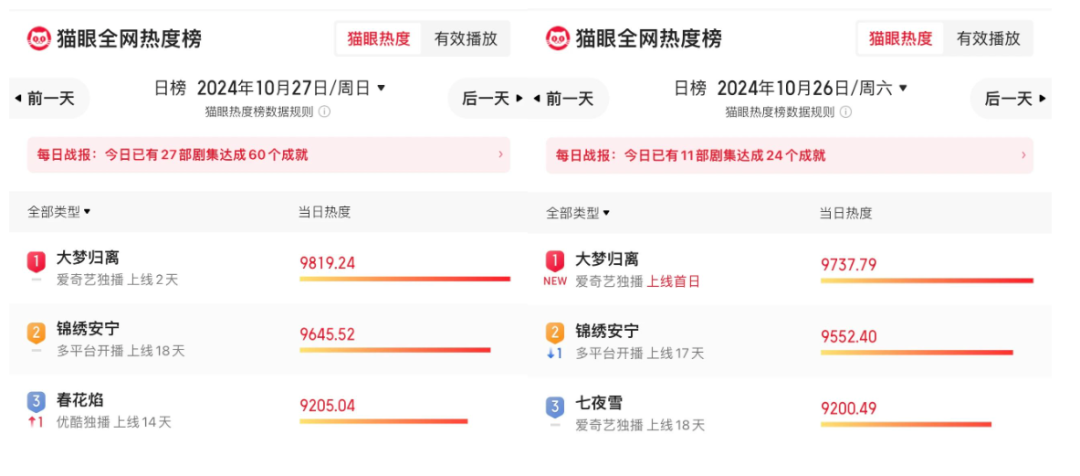Viewport: 1080px width, 476px height.
Task: Open the info icon beside 猫眼热度榜数据规则 for October 26
Action: point(845,112)
